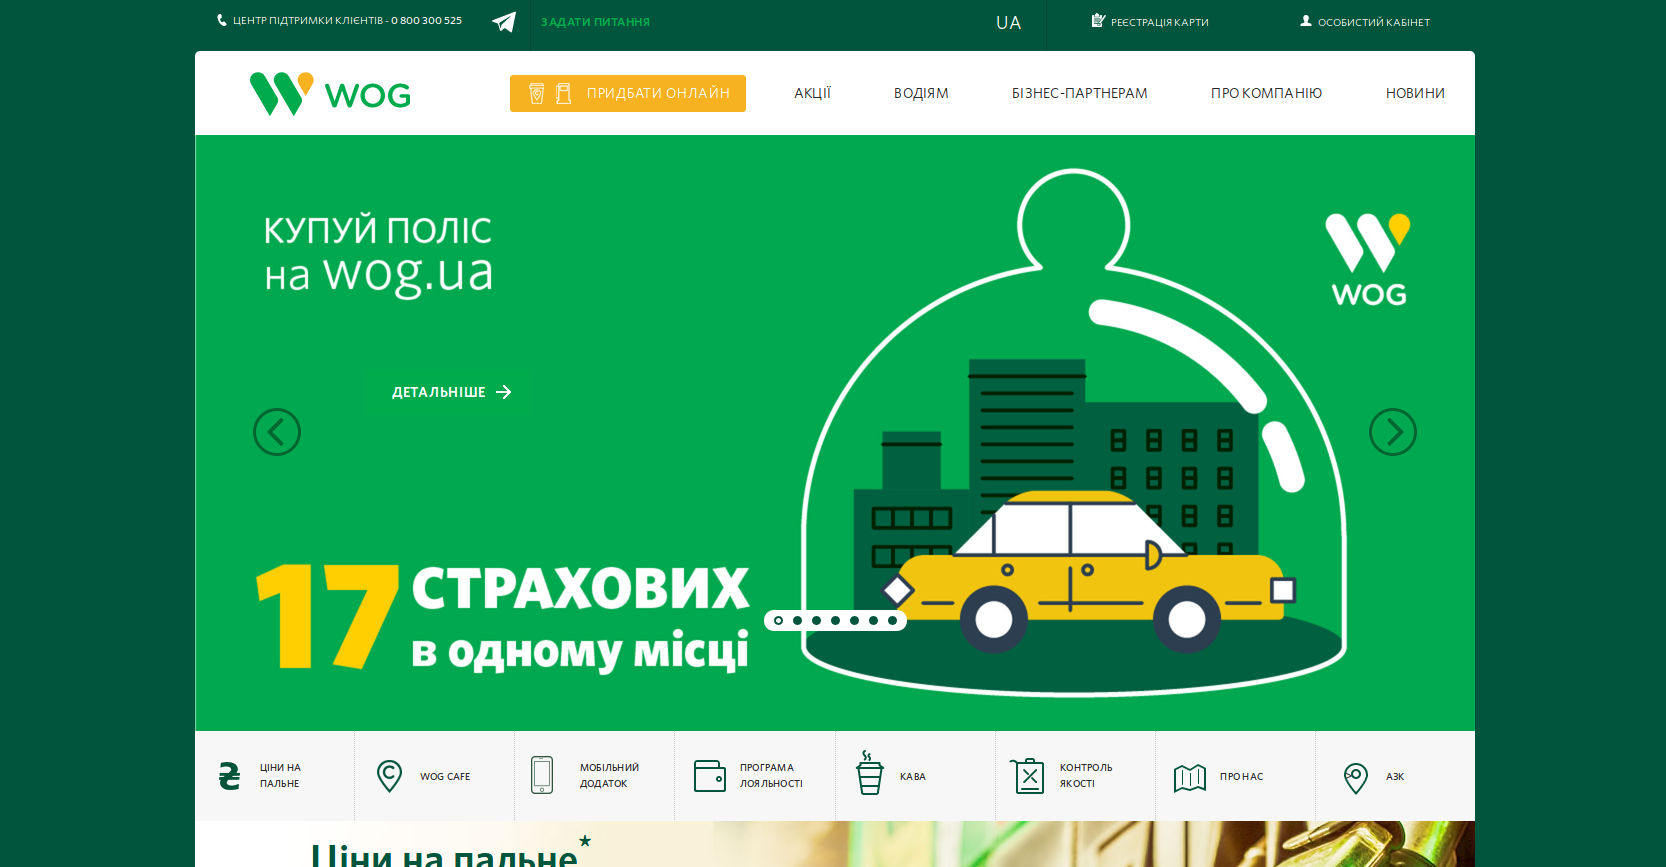Click the steaming coffee cup icon
Image resolution: width=1666 pixels, height=867 pixels.
click(870, 773)
